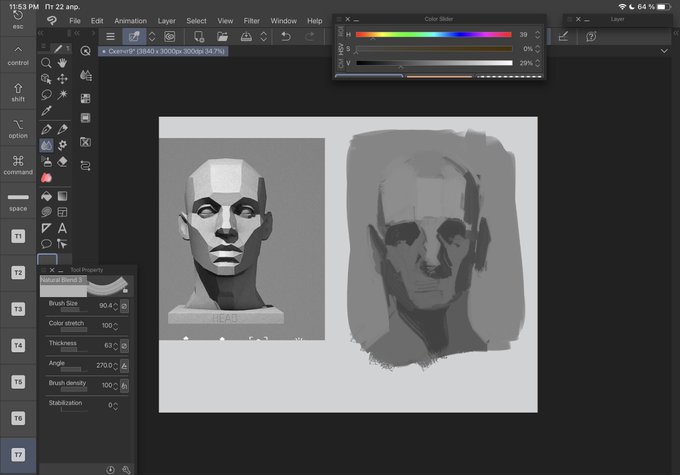Toggle the shift modifier key
680x475 pixels.
pos(18,92)
